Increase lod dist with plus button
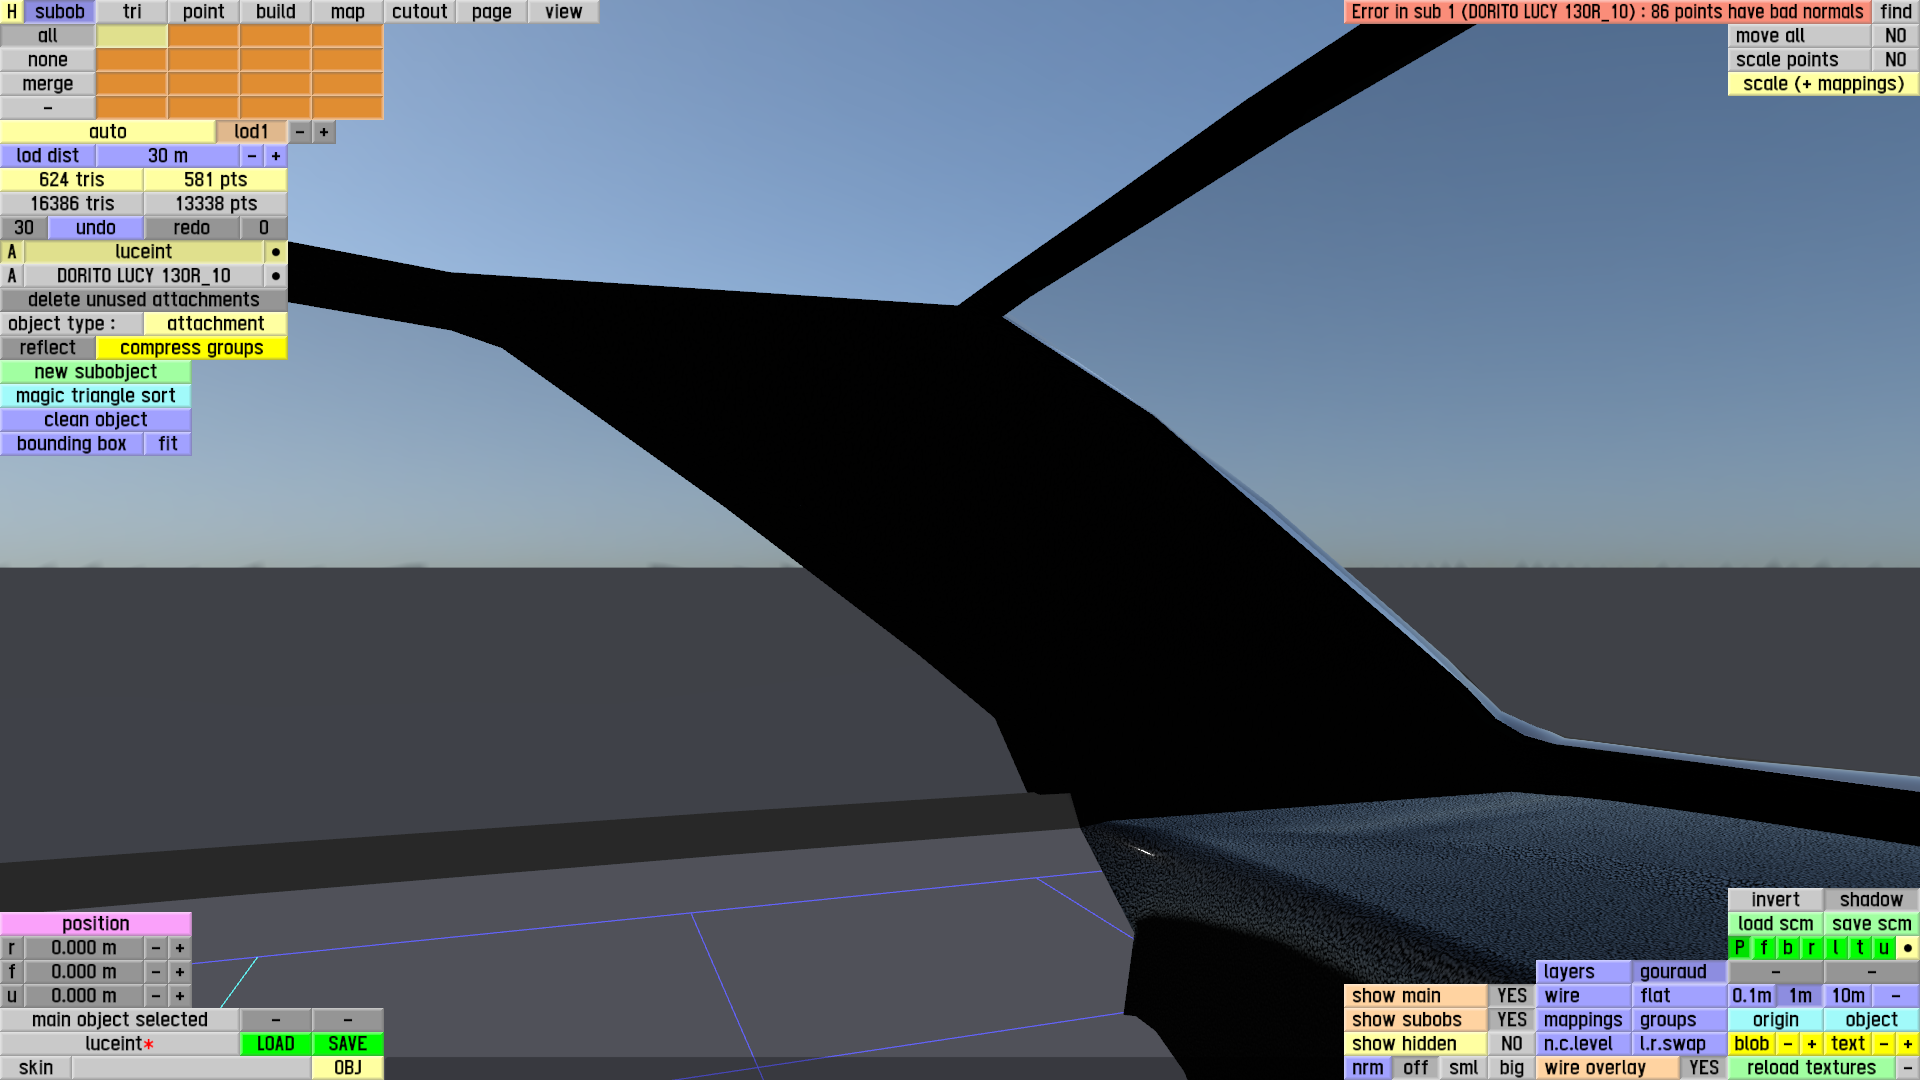Screen dimensions: 1920x1080 (x=275, y=156)
